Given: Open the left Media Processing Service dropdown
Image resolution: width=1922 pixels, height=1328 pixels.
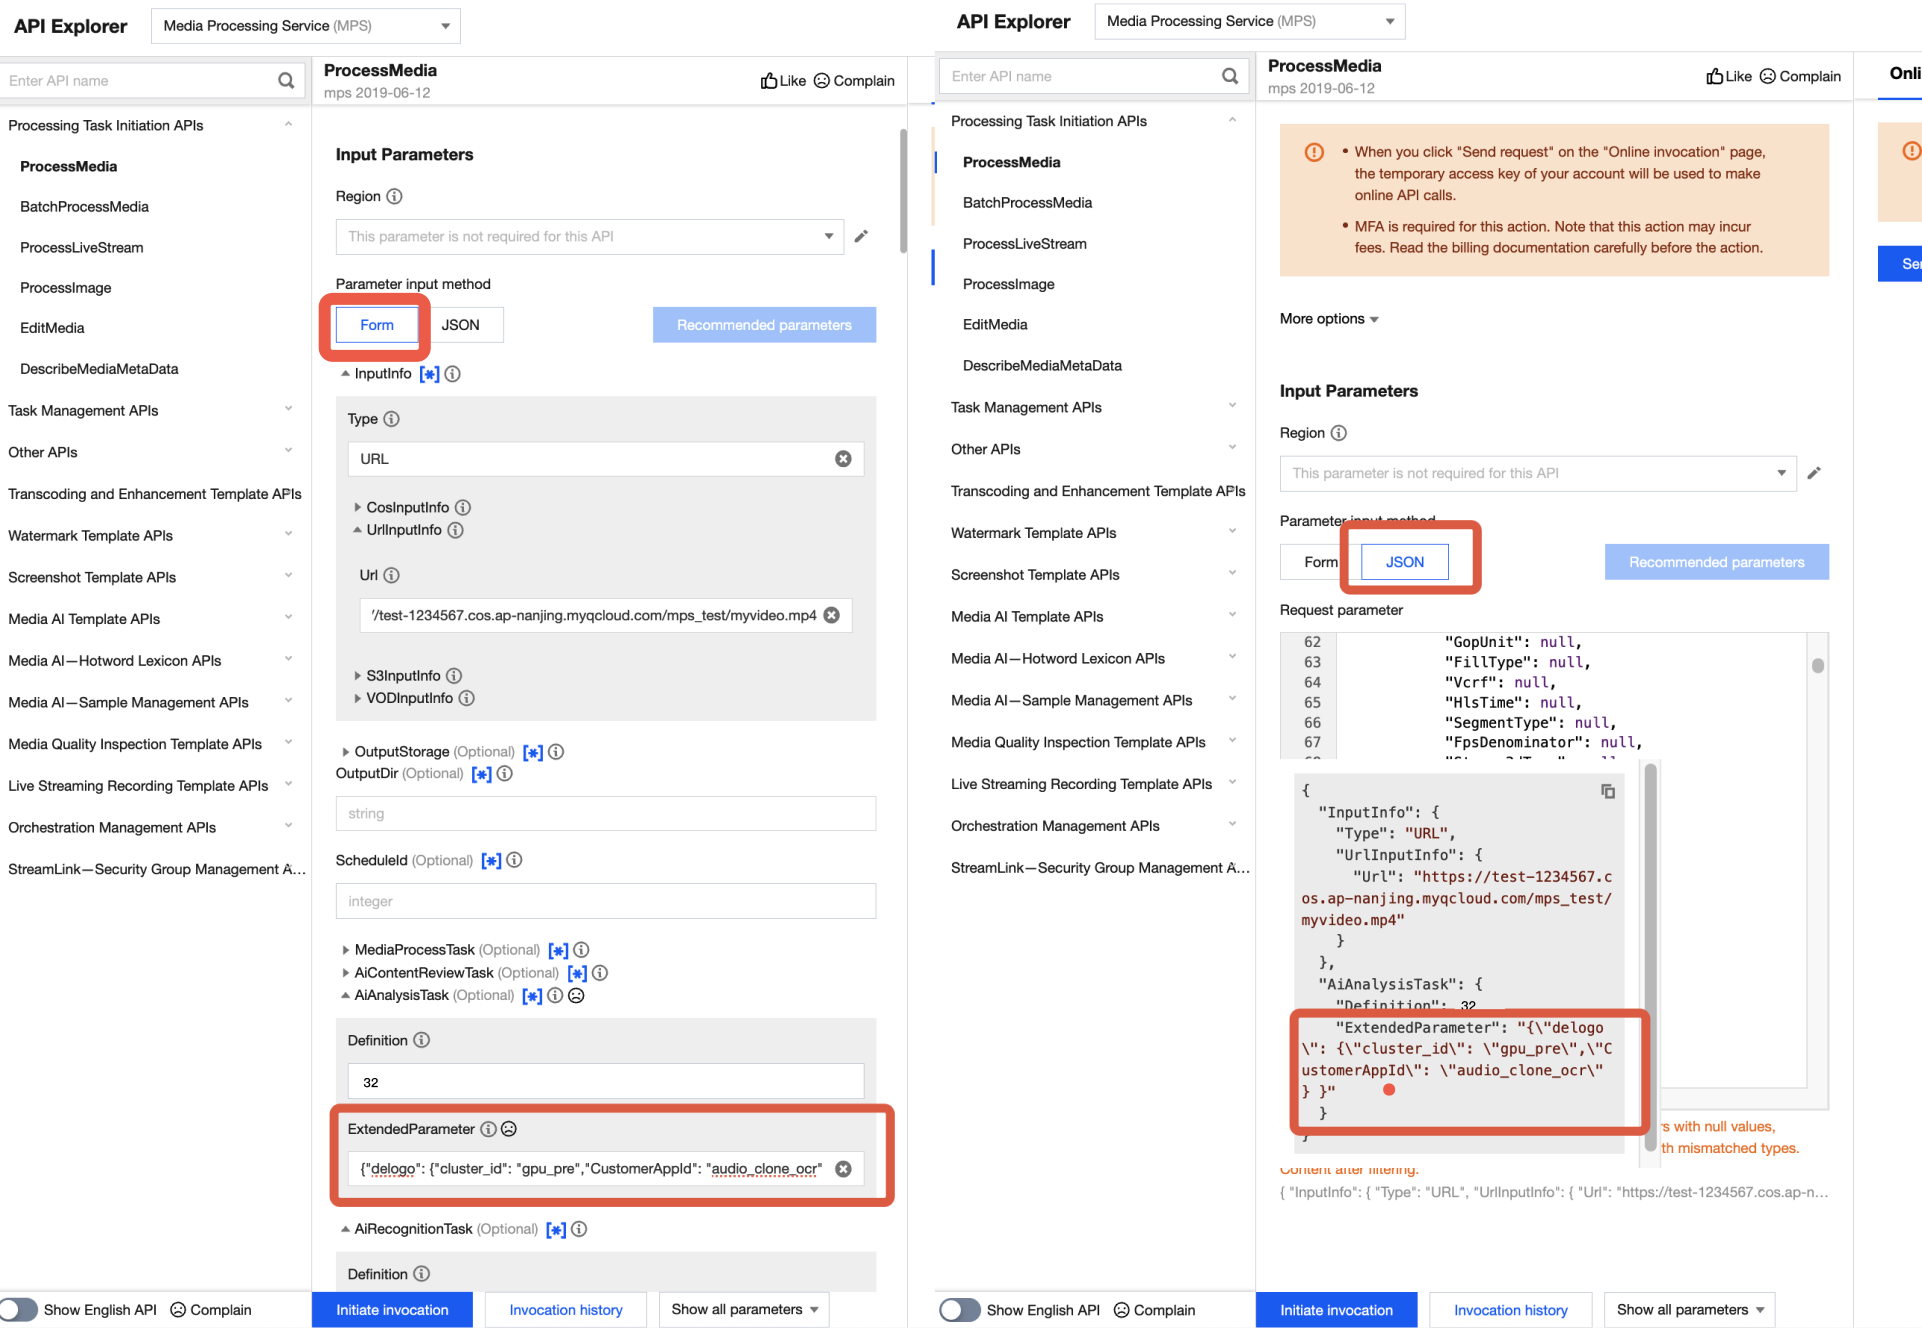Looking at the screenshot, I should [305, 26].
